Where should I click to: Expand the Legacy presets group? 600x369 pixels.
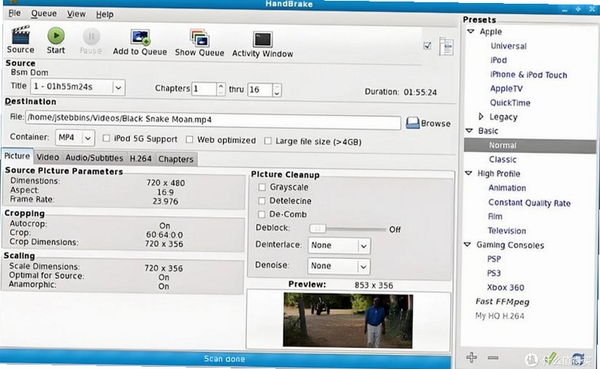[481, 116]
